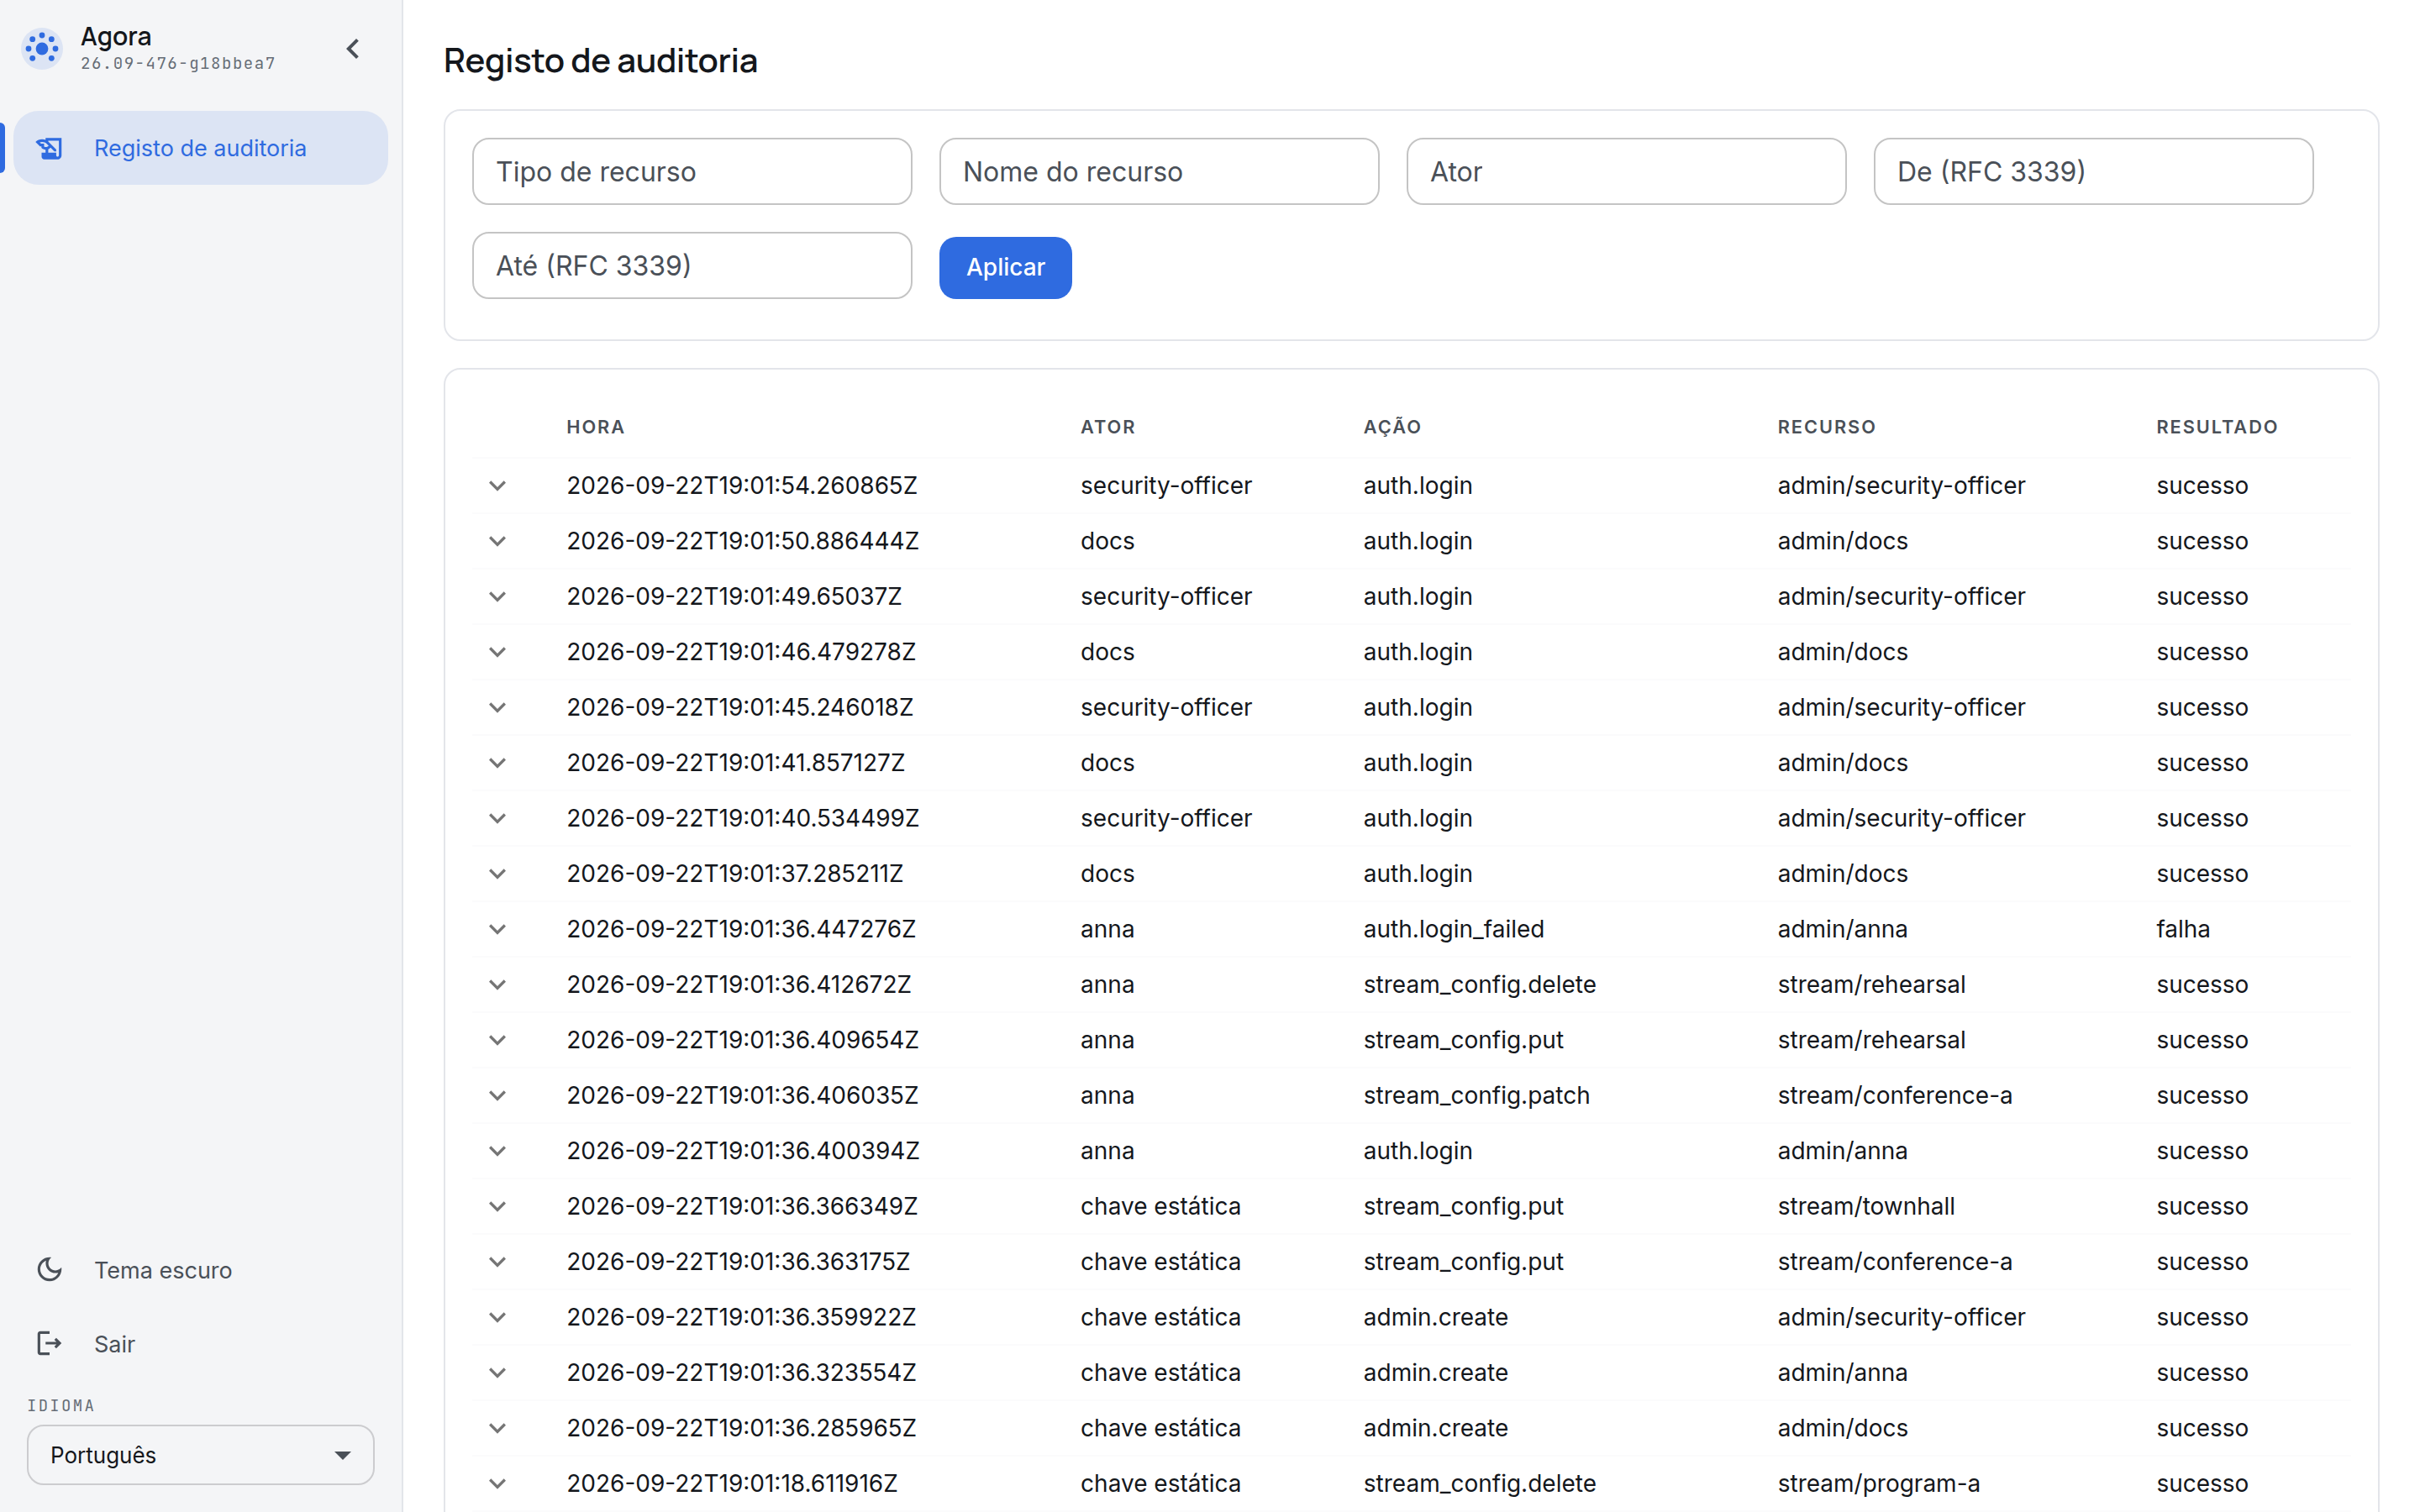Focus the Ator filter field
The width and height of the screenshot is (2420, 1512).
click(1626, 172)
